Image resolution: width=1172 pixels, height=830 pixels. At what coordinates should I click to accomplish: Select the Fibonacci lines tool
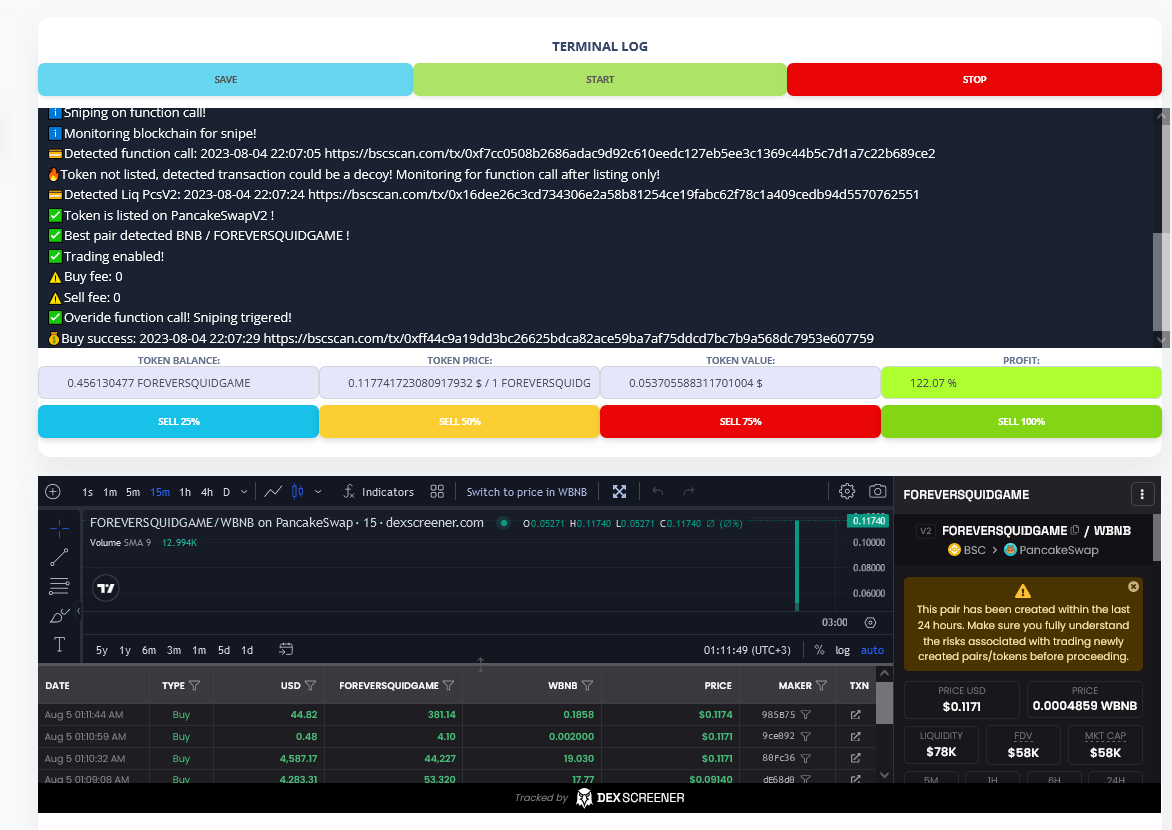(x=59, y=586)
